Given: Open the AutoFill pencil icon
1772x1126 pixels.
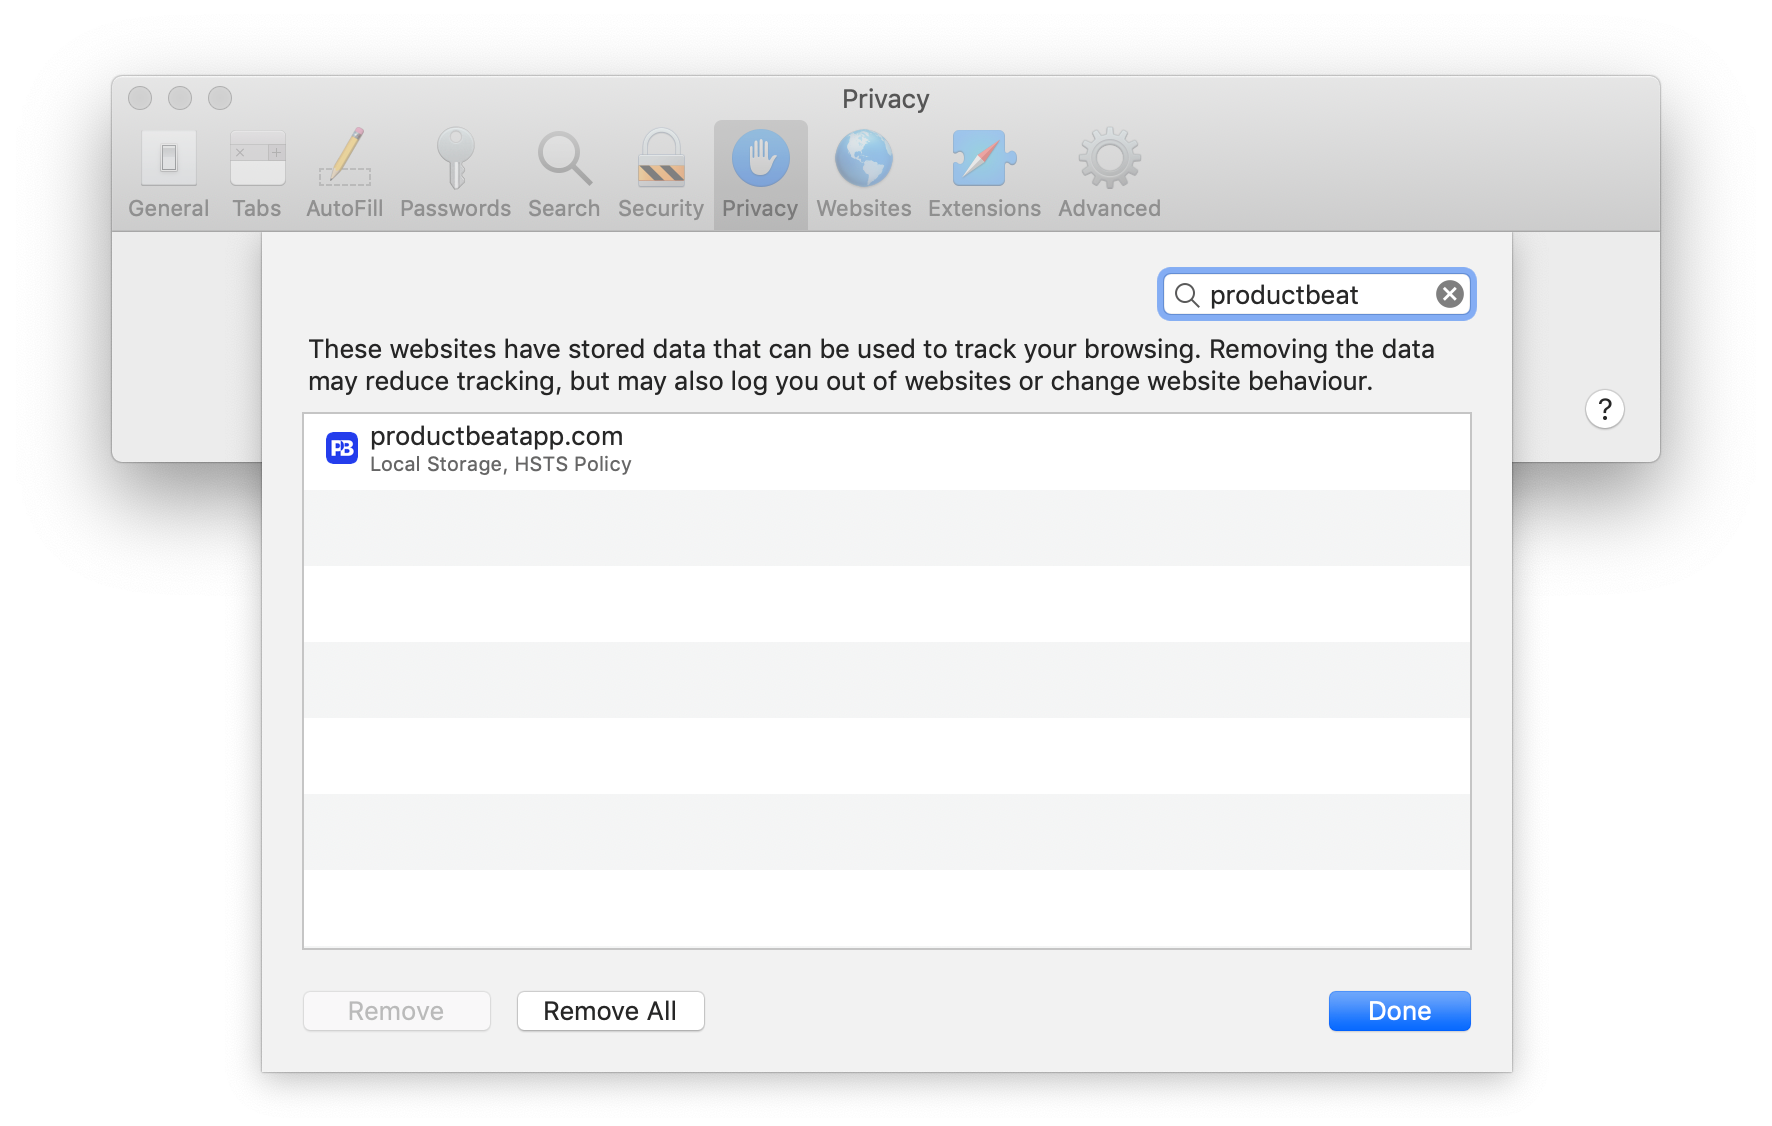Looking at the screenshot, I should coord(345,157).
